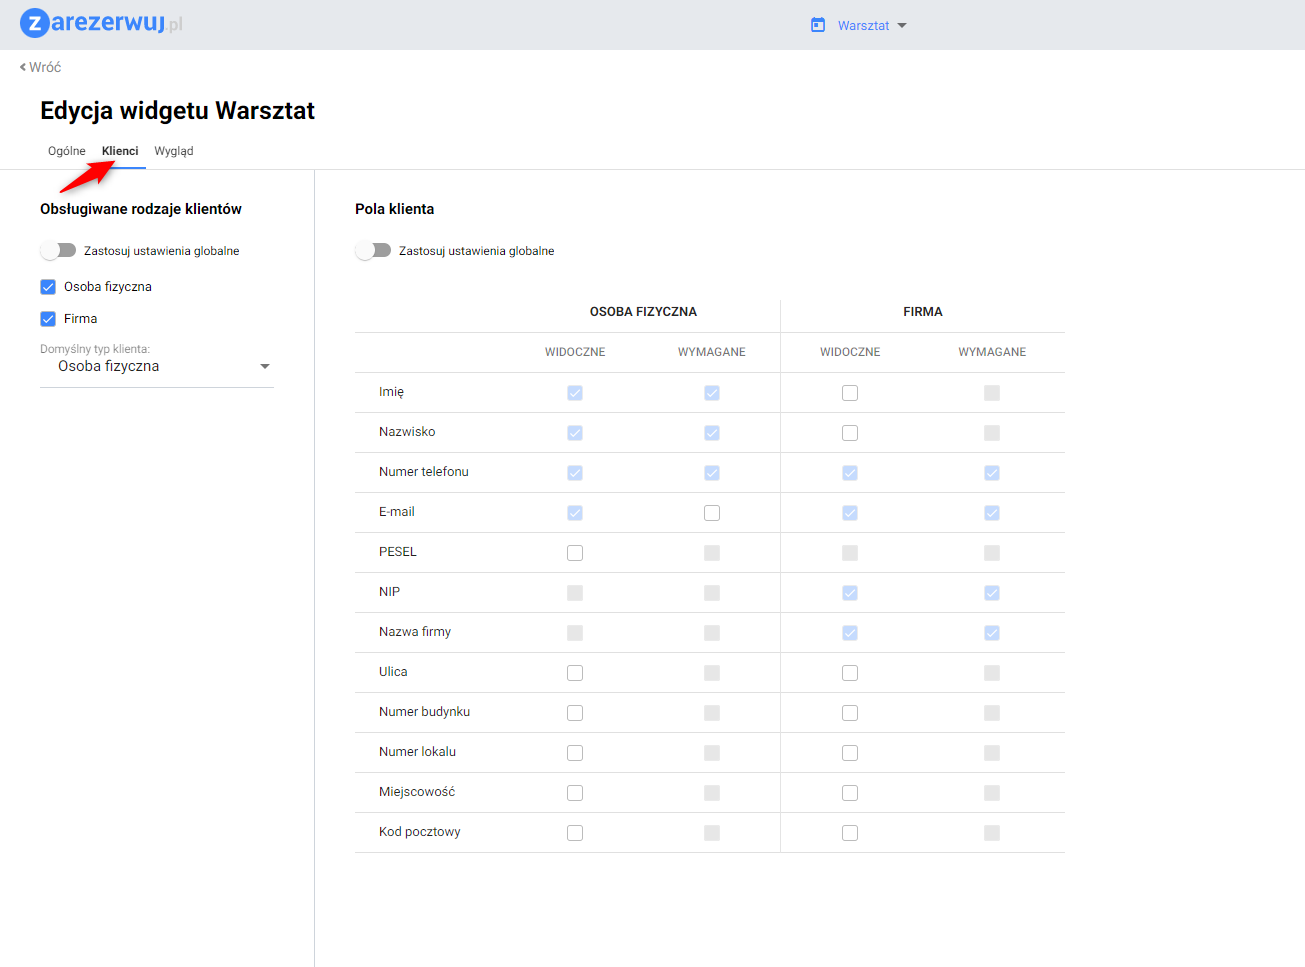Check Miejscowość visible for Osoba fizyczna
Viewport: 1305px width, 967px height.
pos(575,793)
